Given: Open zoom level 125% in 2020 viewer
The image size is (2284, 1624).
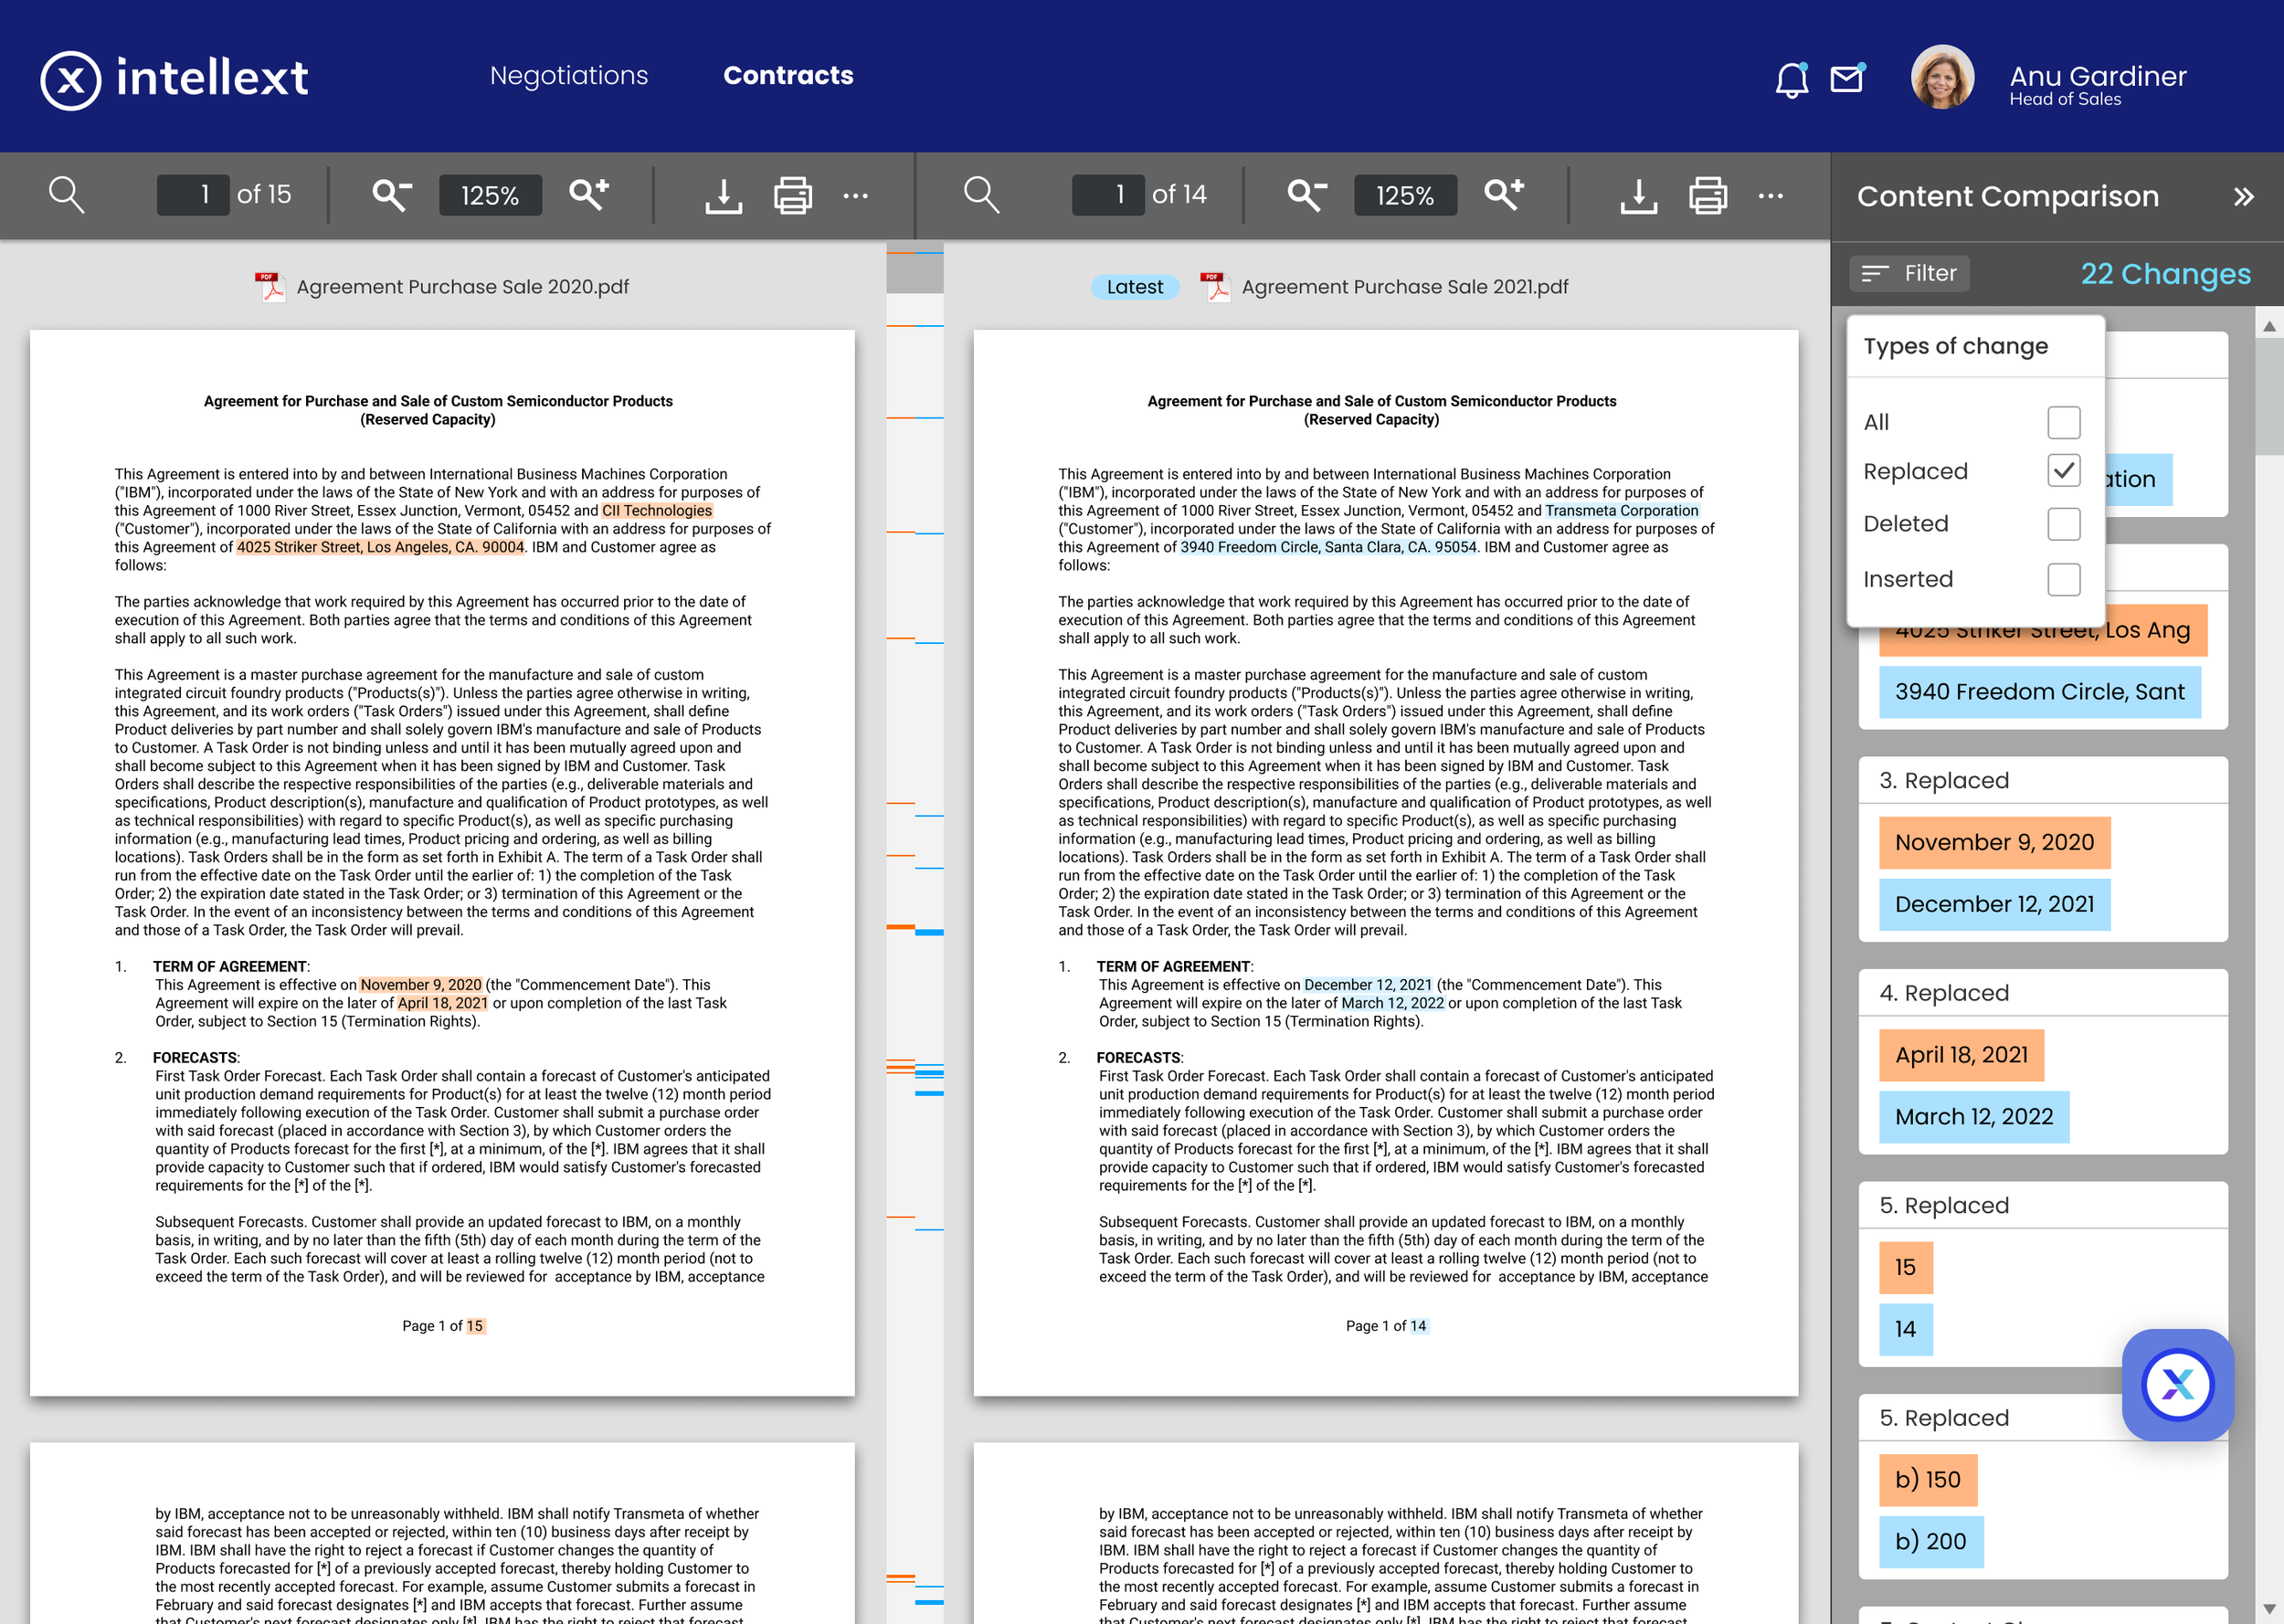Looking at the screenshot, I should 490,195.
